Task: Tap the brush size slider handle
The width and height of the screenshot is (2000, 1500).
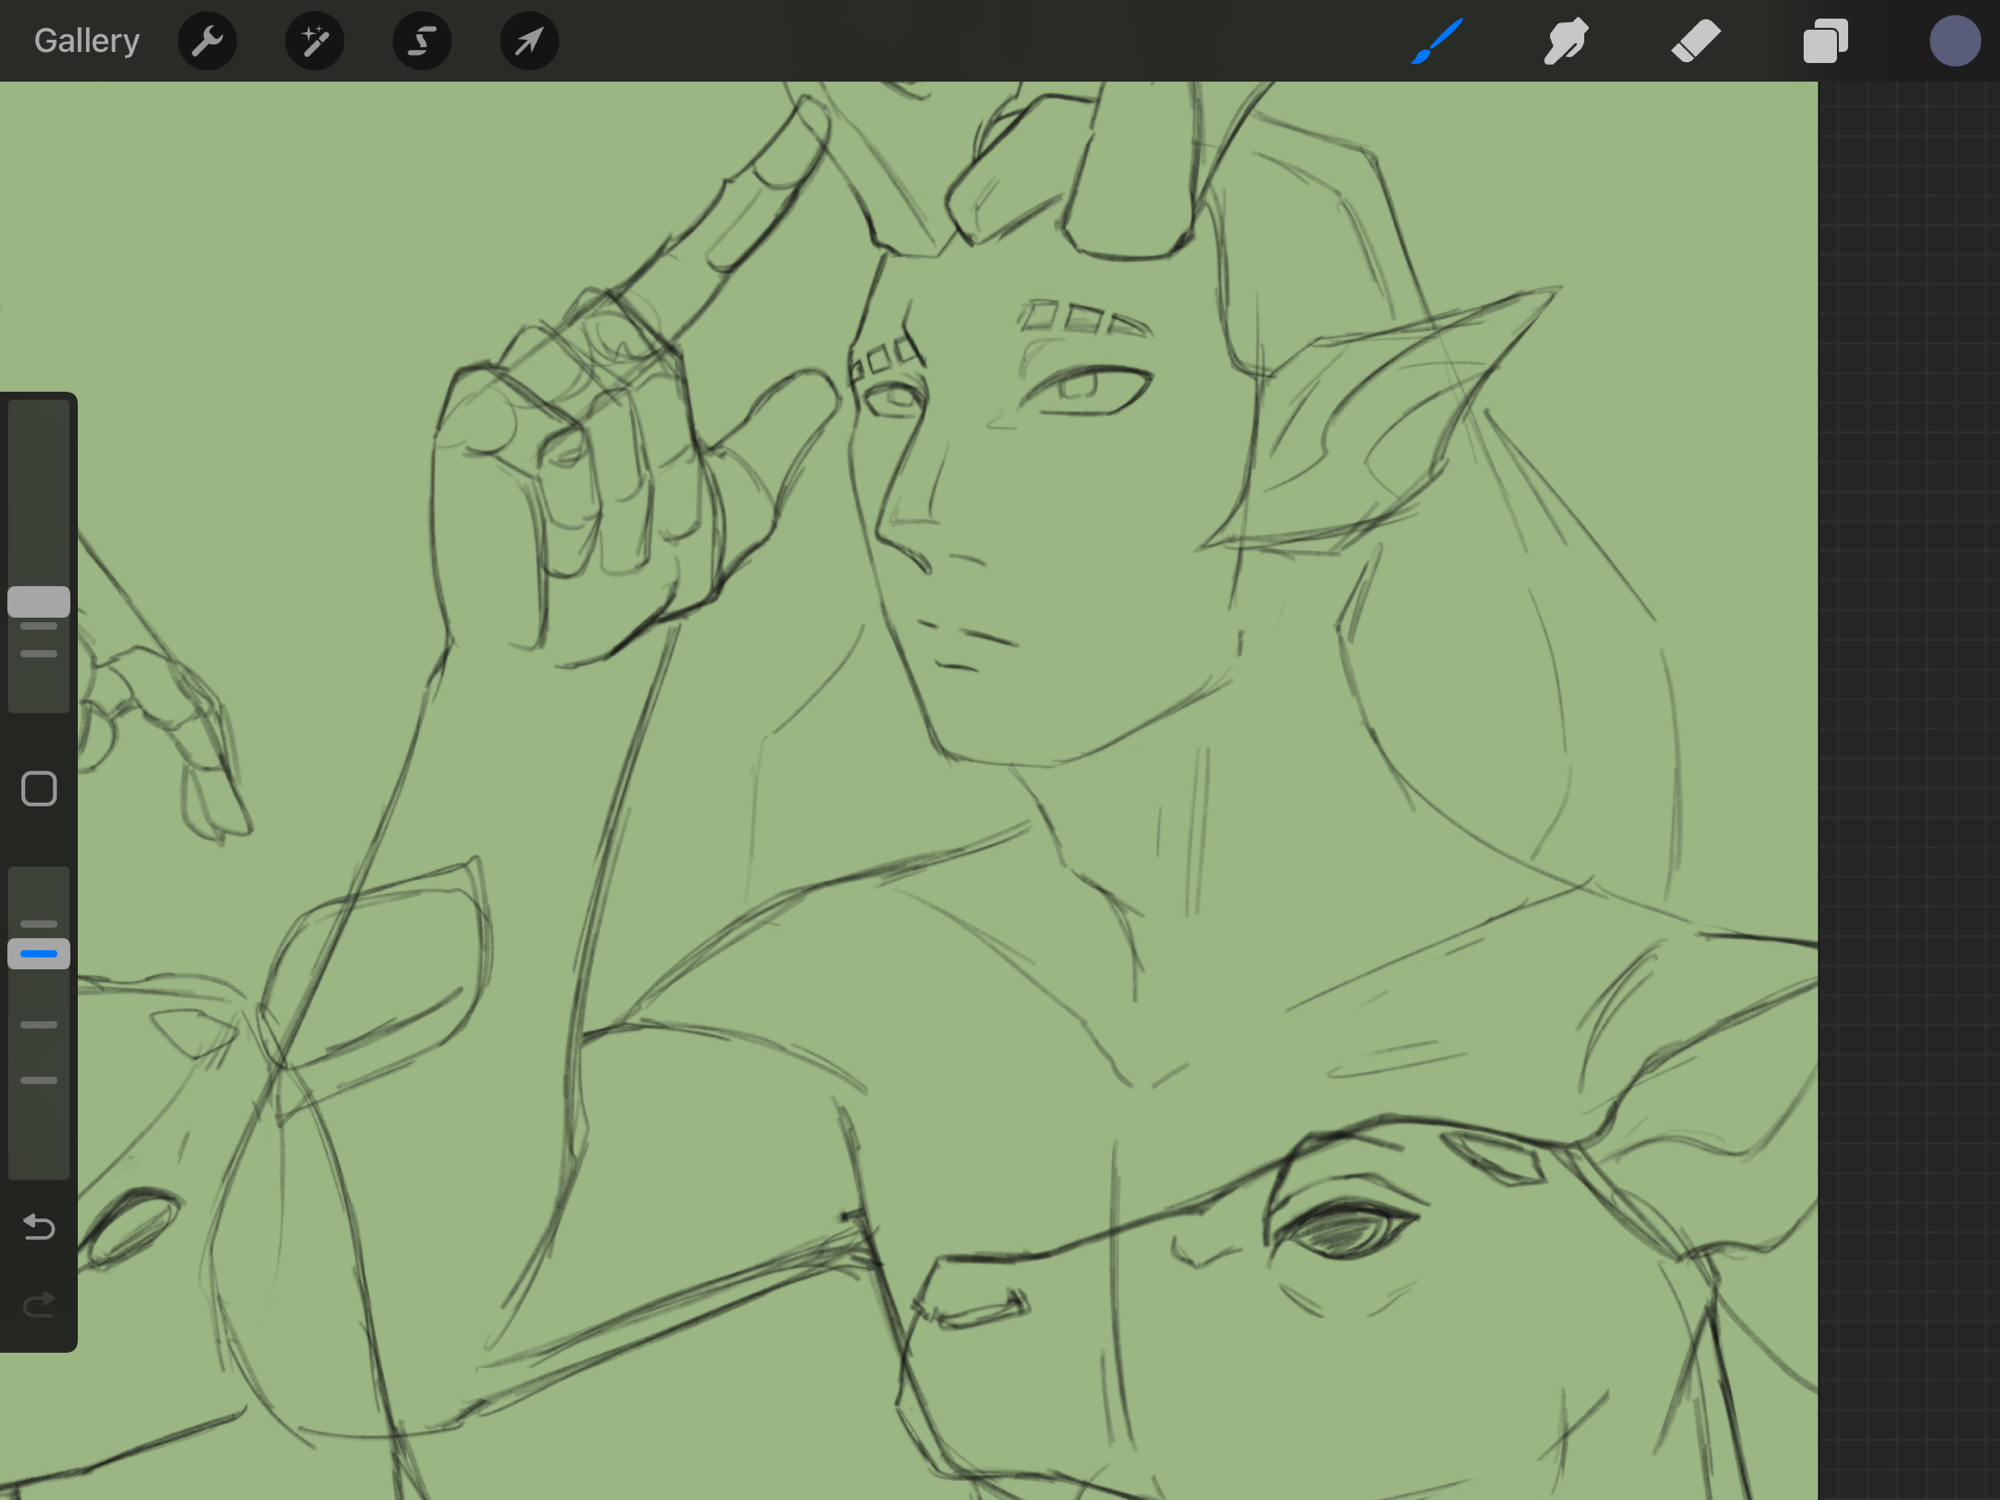Action: tap(39, 602)
